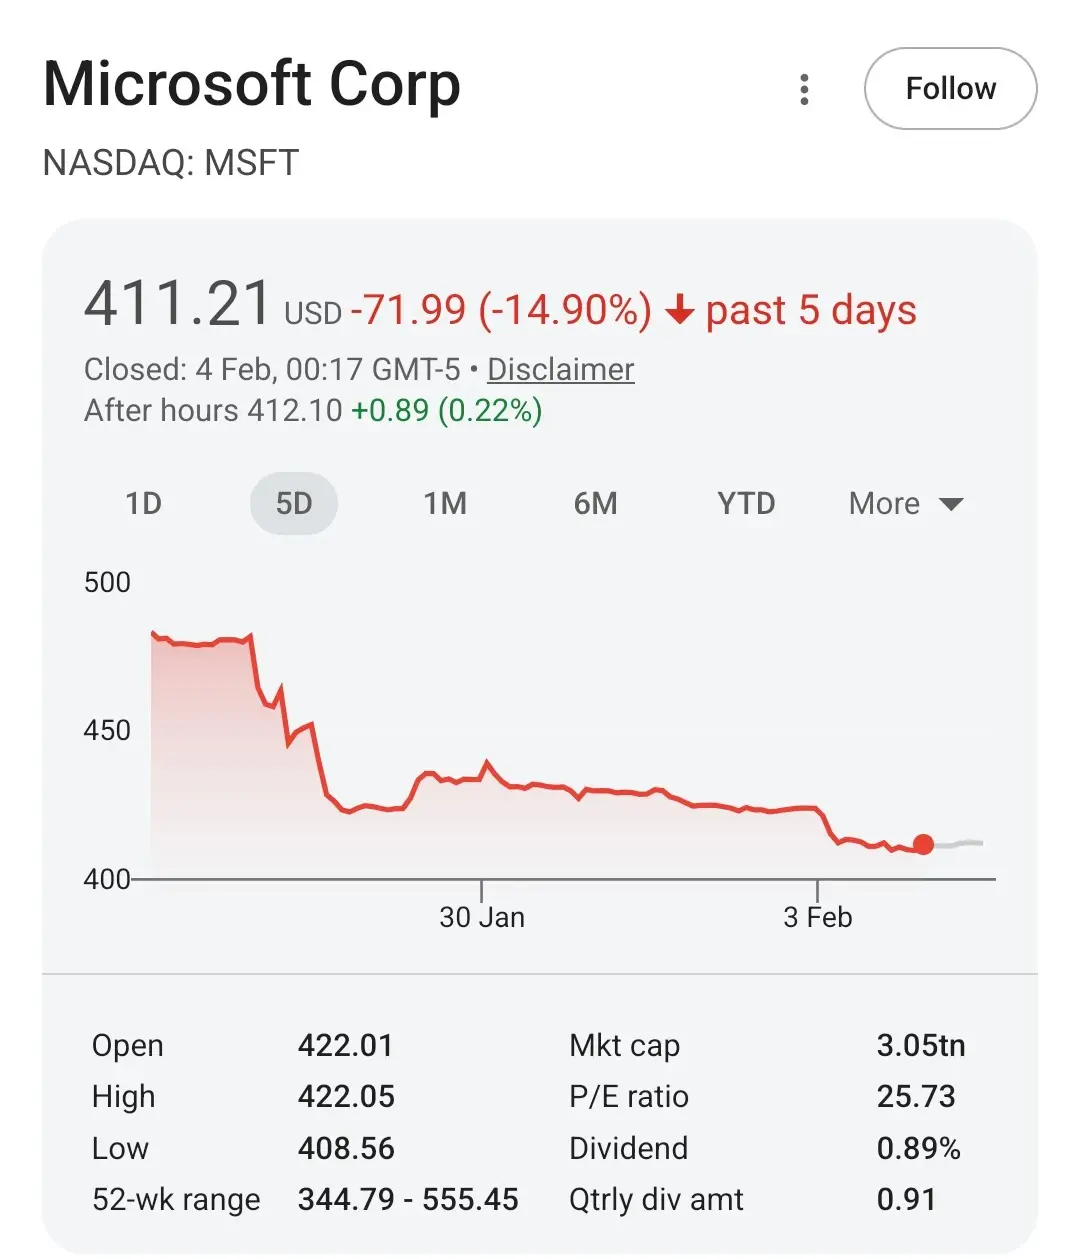Click the P/E ratio value
The image size is (1080, 1259).
click(x=916, y=1097)
